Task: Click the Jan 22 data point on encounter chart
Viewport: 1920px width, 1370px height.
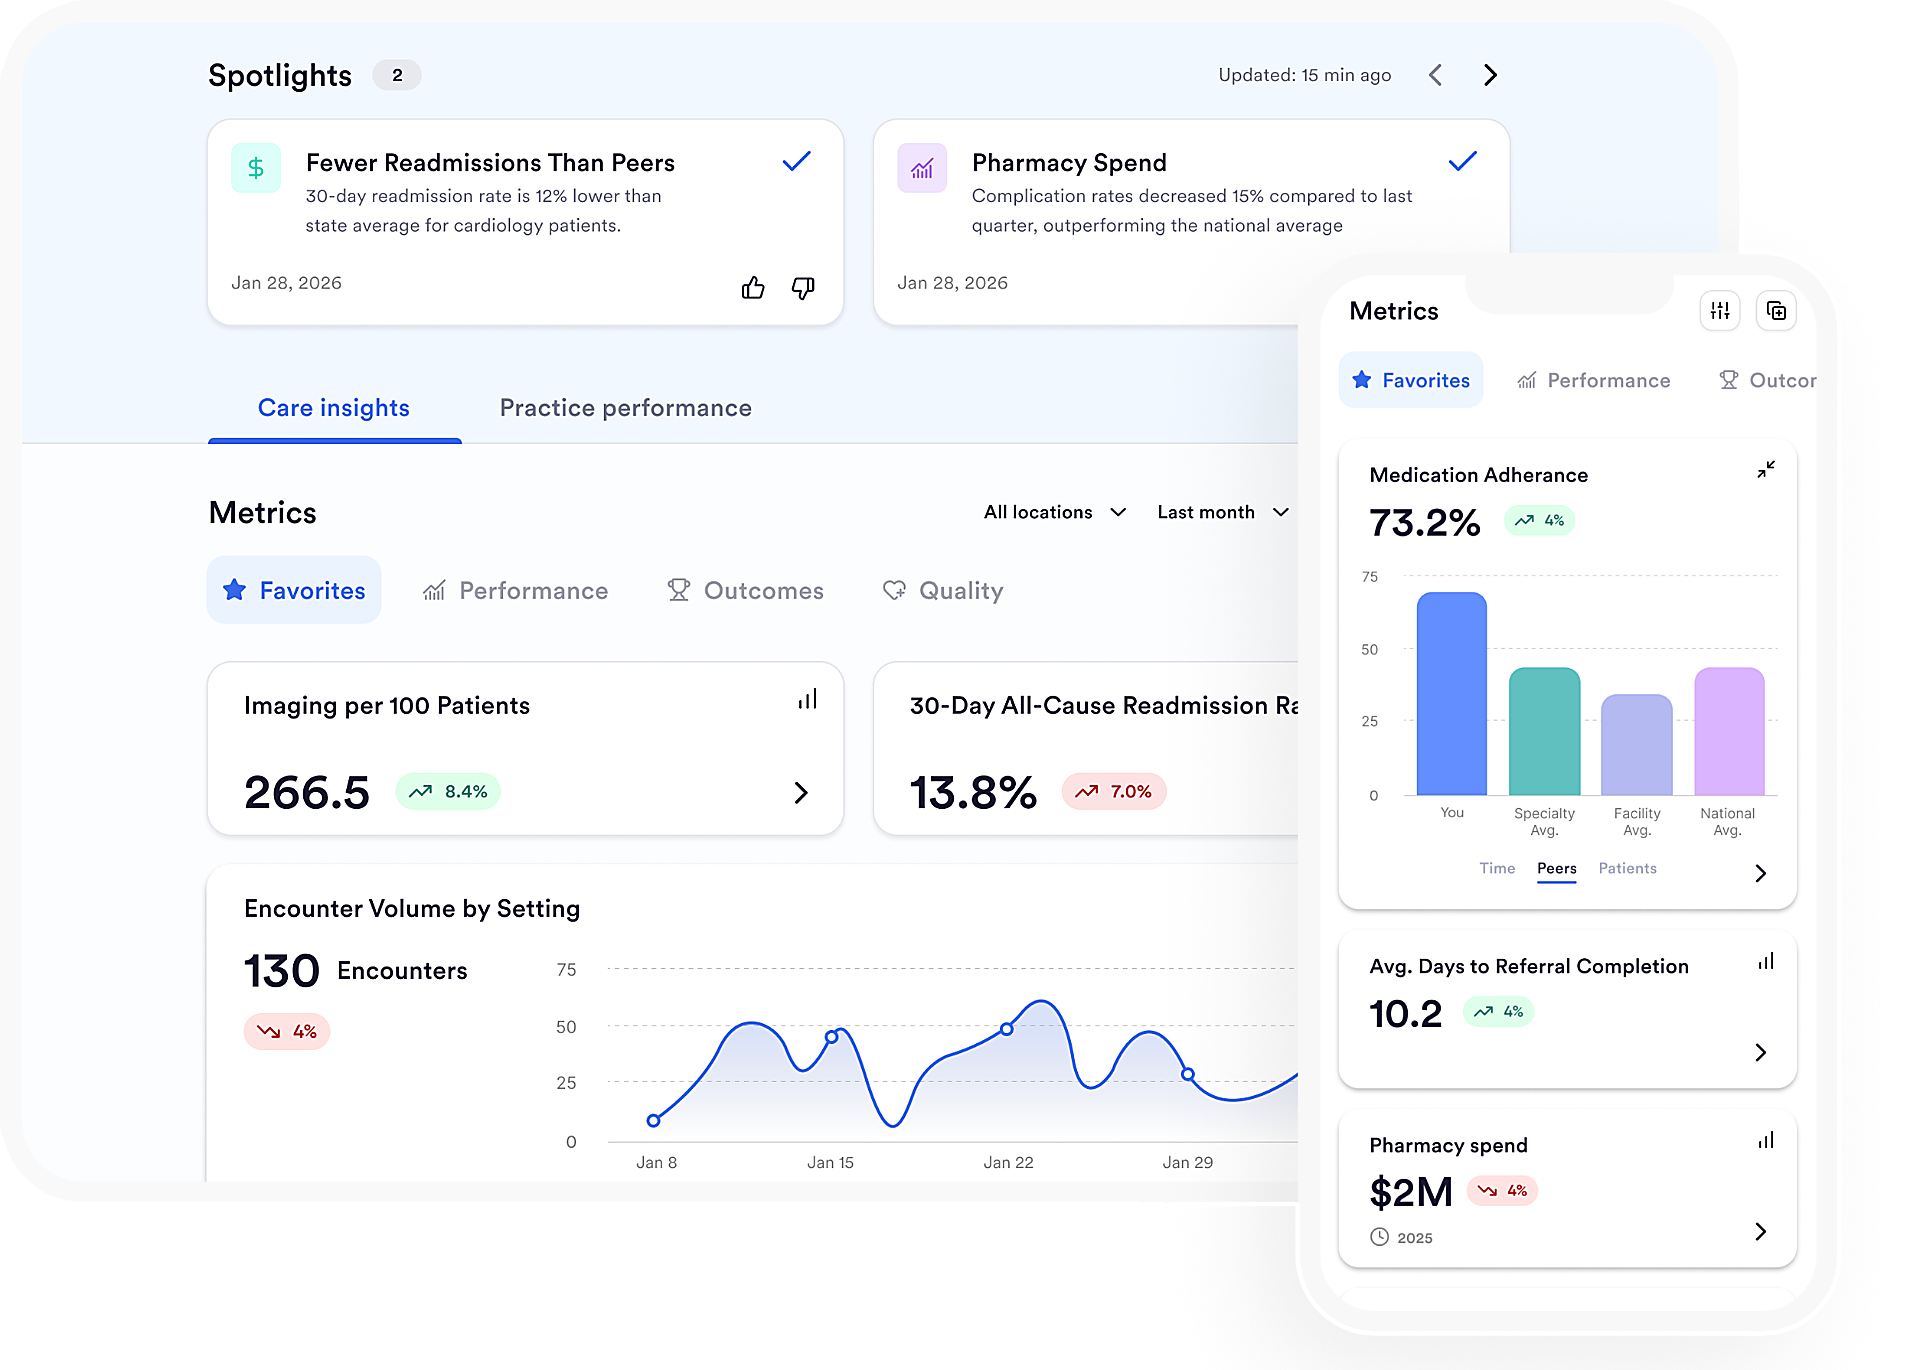Action: (1007, 1029)
